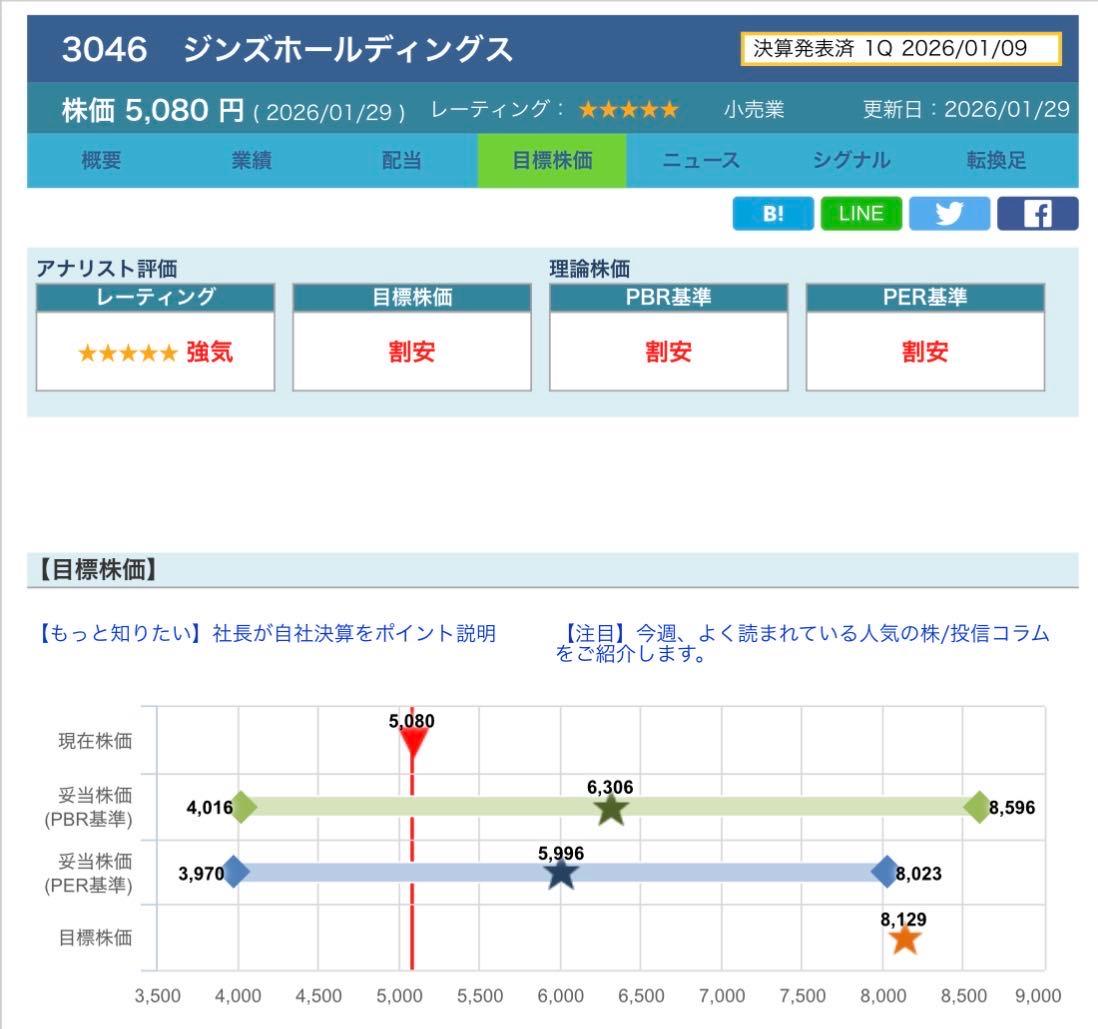Viewport: 1098px width, 1029px height.
Task: Switch to the シグナル tab
Action: point(851,160)
